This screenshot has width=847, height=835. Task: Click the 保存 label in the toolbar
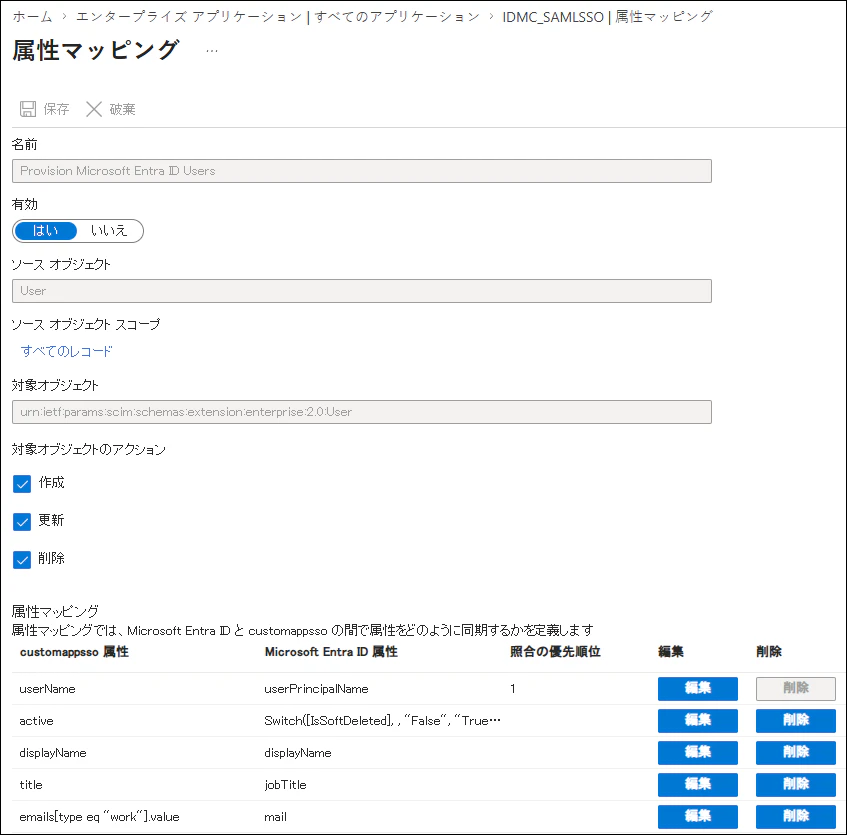[56, 109]
